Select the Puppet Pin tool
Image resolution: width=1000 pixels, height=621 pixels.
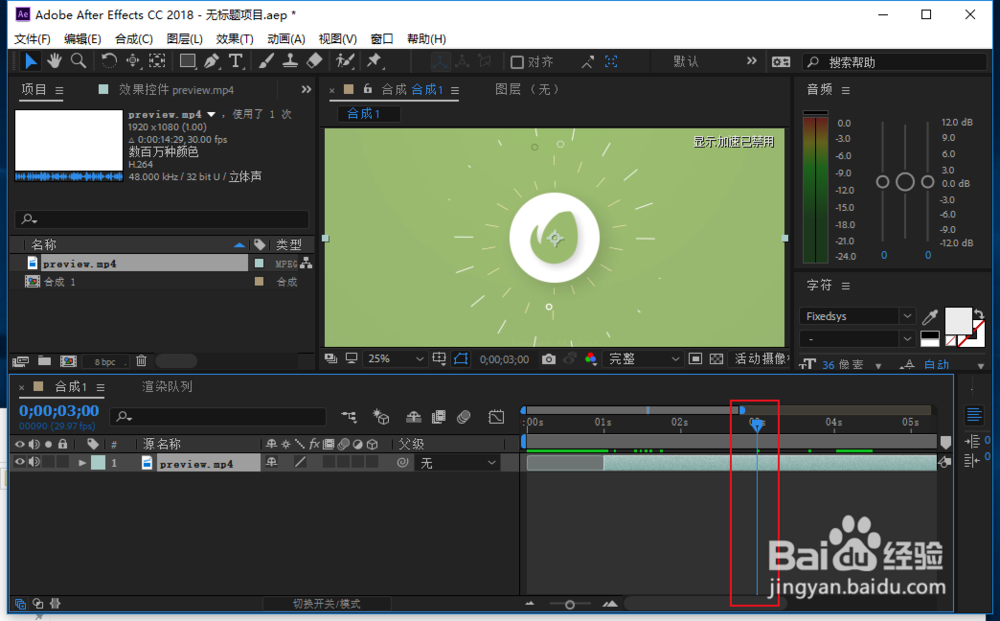click(x=374, y=61)
